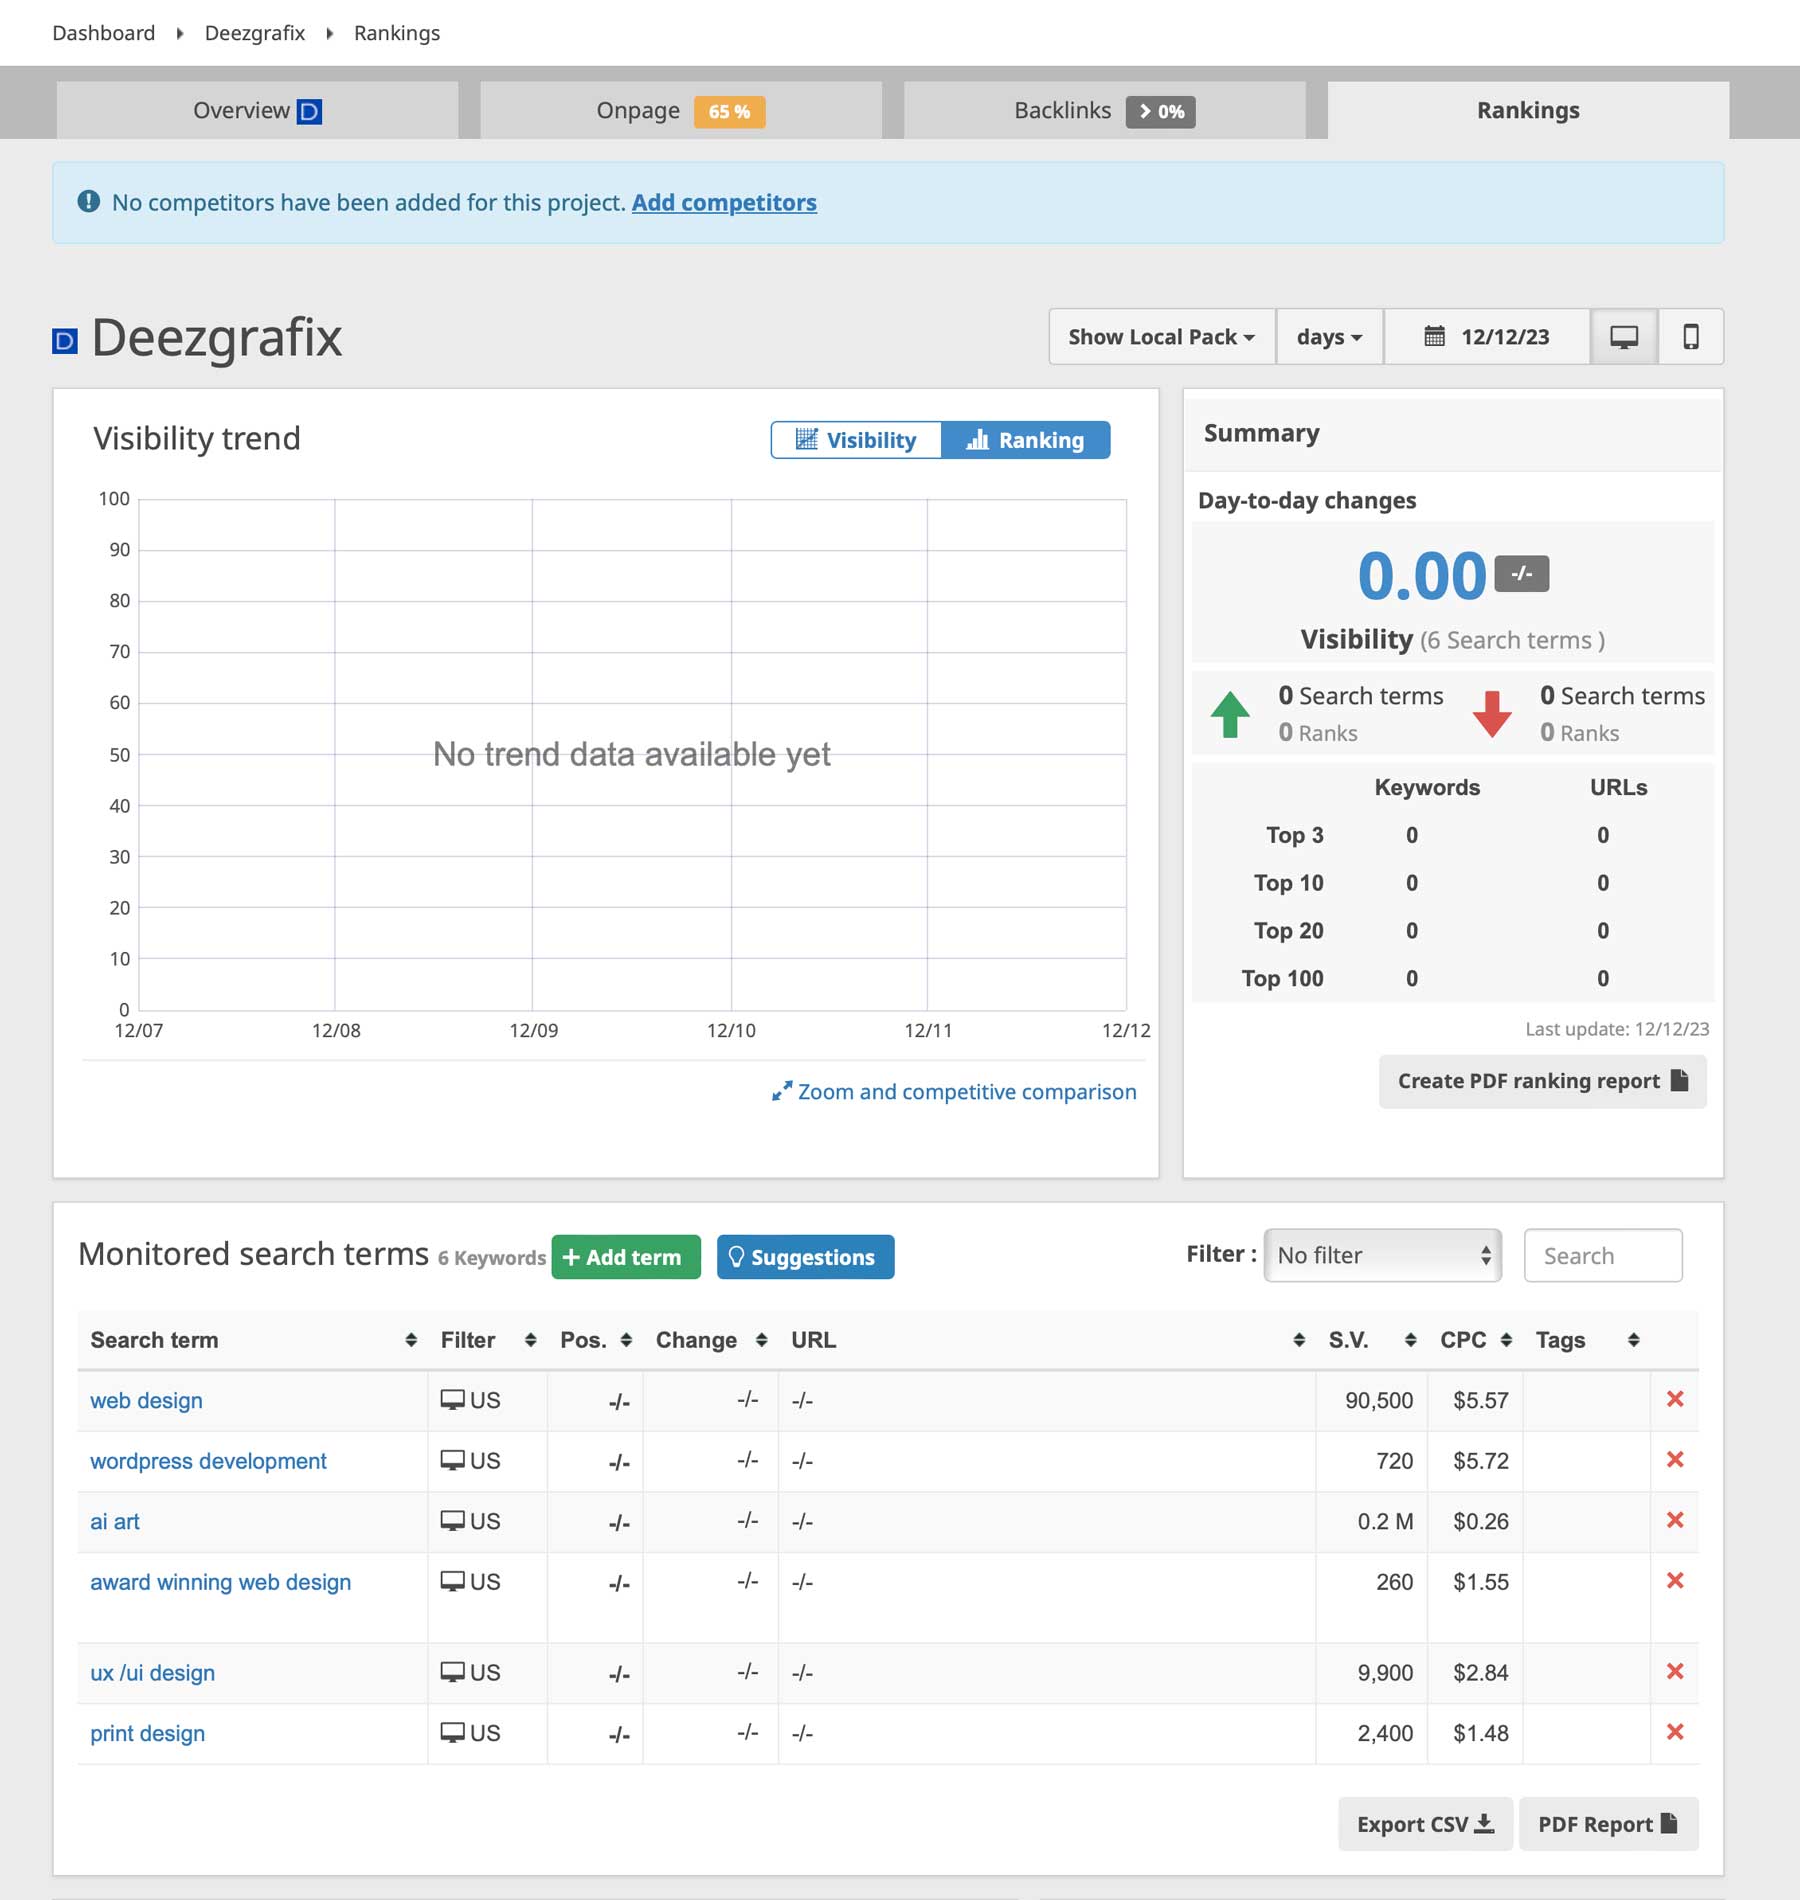Open the Onpage tab
This screenshot has height=1900, width=1800.
[637, 110]
